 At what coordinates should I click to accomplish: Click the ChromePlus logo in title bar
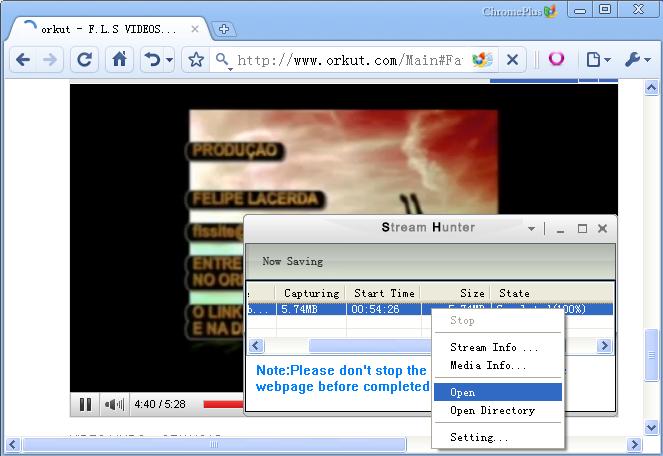click(x=519, y=11)
